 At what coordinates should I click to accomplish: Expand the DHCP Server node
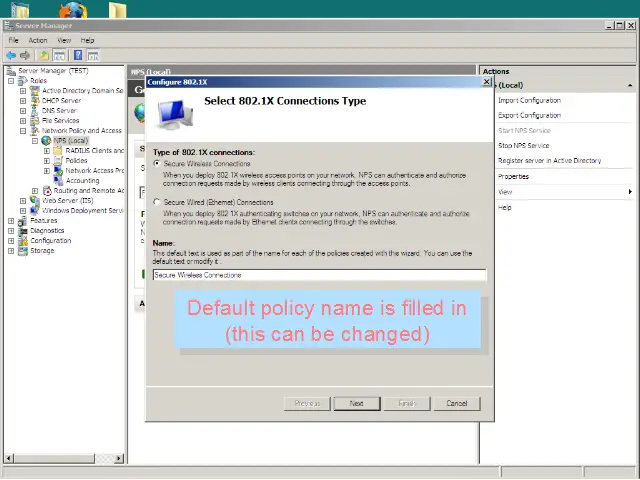(23, 101)
